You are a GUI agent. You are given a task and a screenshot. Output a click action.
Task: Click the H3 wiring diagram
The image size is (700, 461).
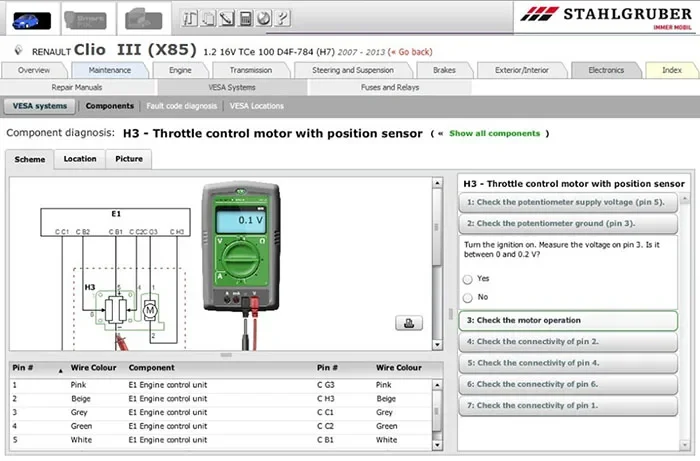tap(117, 278)
